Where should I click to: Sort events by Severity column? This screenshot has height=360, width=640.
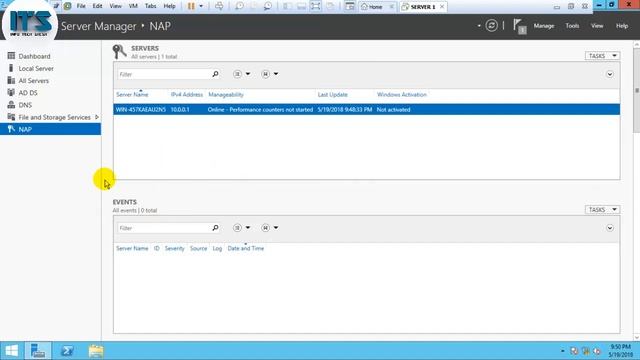[174, 249]
